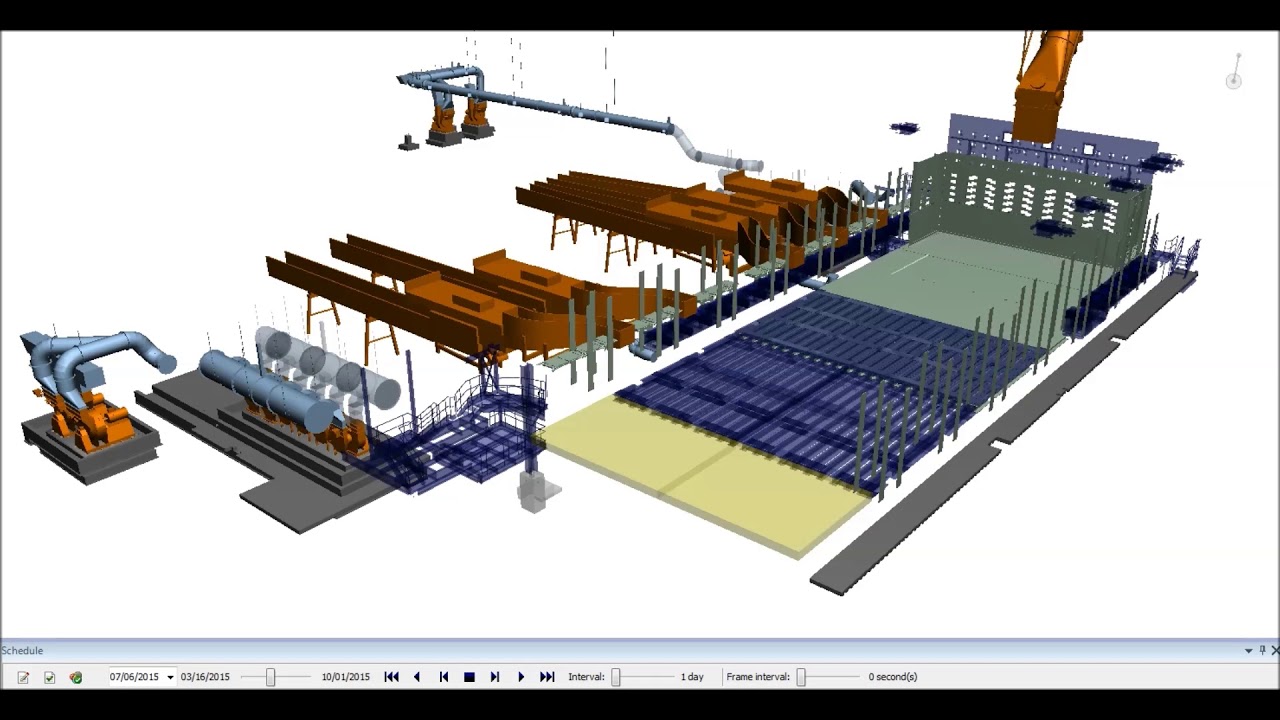Viewport: 1280px width, 720px height.
Task: Toggle the Schedule panel pin
Action: [1262, 651]
